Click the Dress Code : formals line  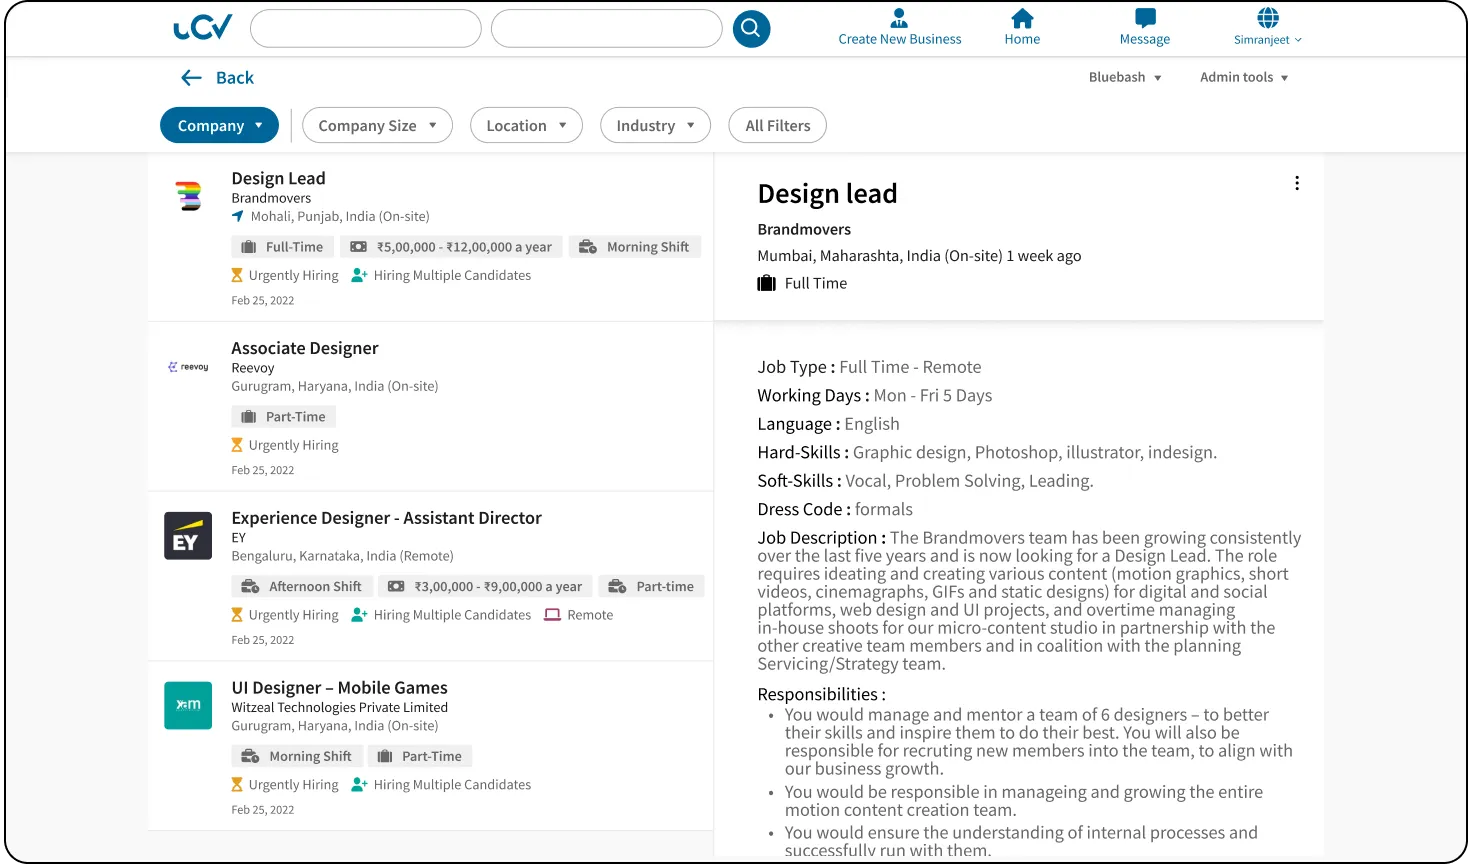point(835,509)
